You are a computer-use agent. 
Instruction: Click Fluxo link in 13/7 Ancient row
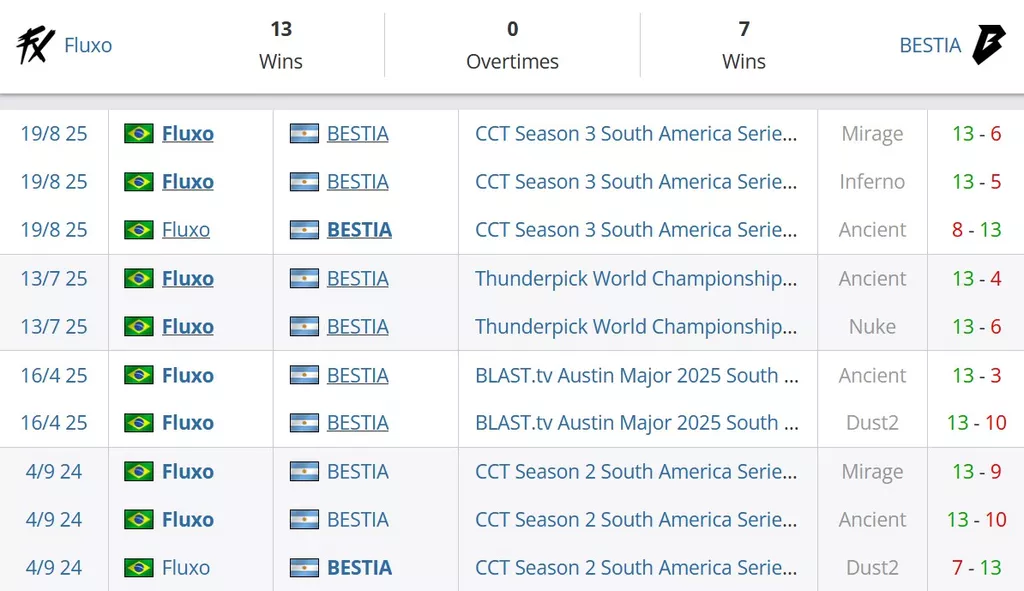click(188, 279)
